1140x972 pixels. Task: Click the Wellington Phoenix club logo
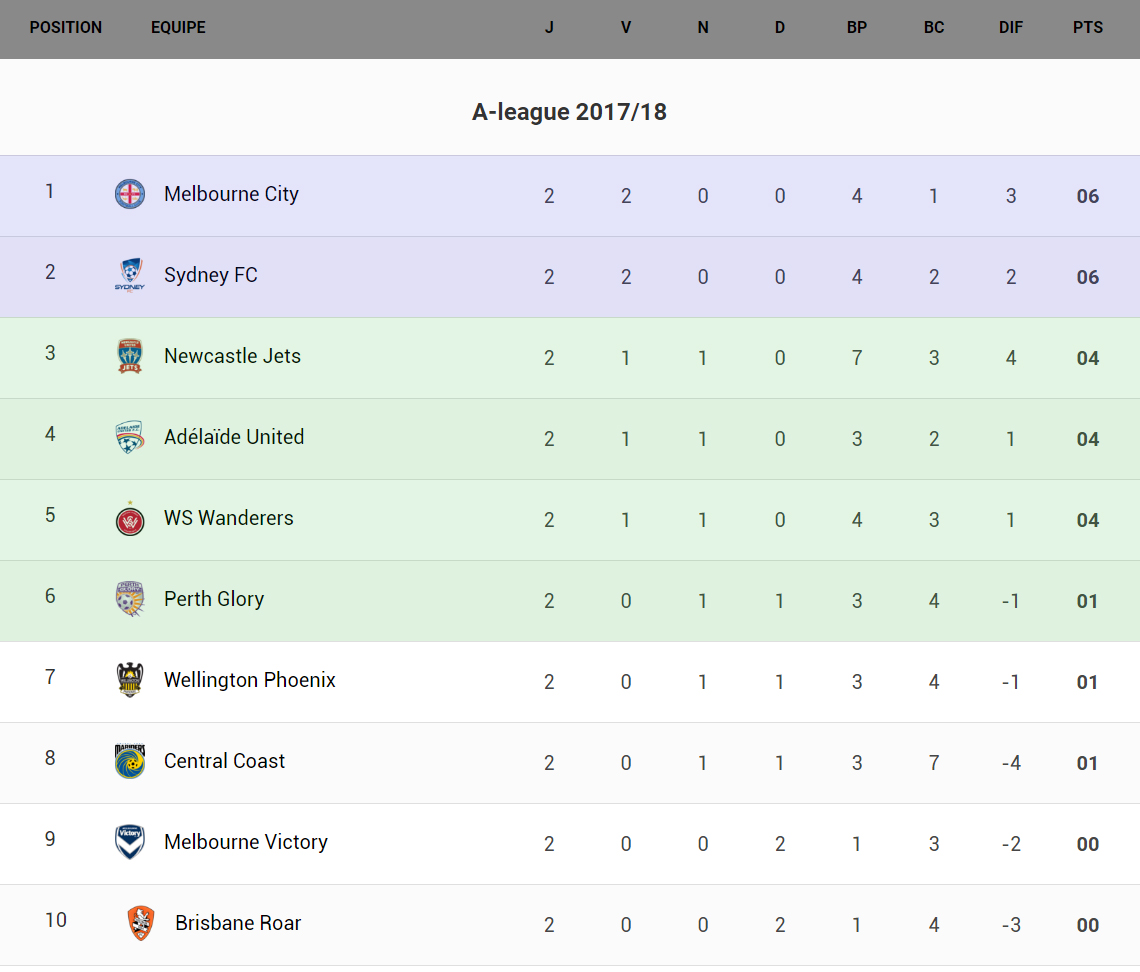(130, 680)
